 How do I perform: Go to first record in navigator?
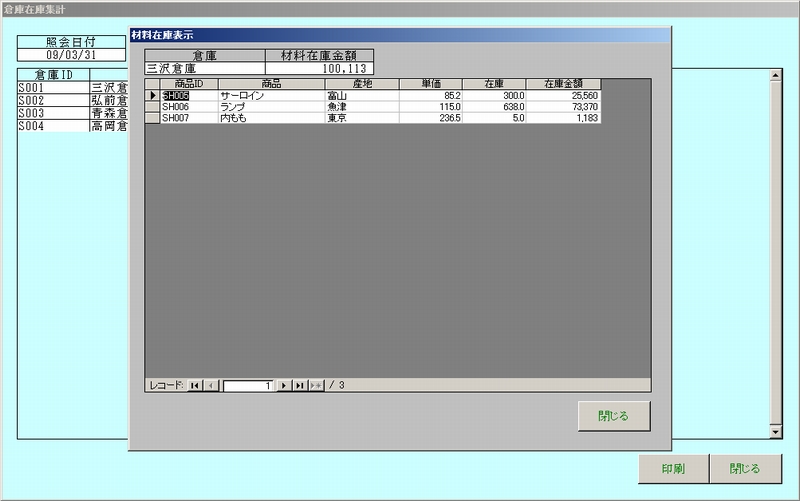pos(195,385)
